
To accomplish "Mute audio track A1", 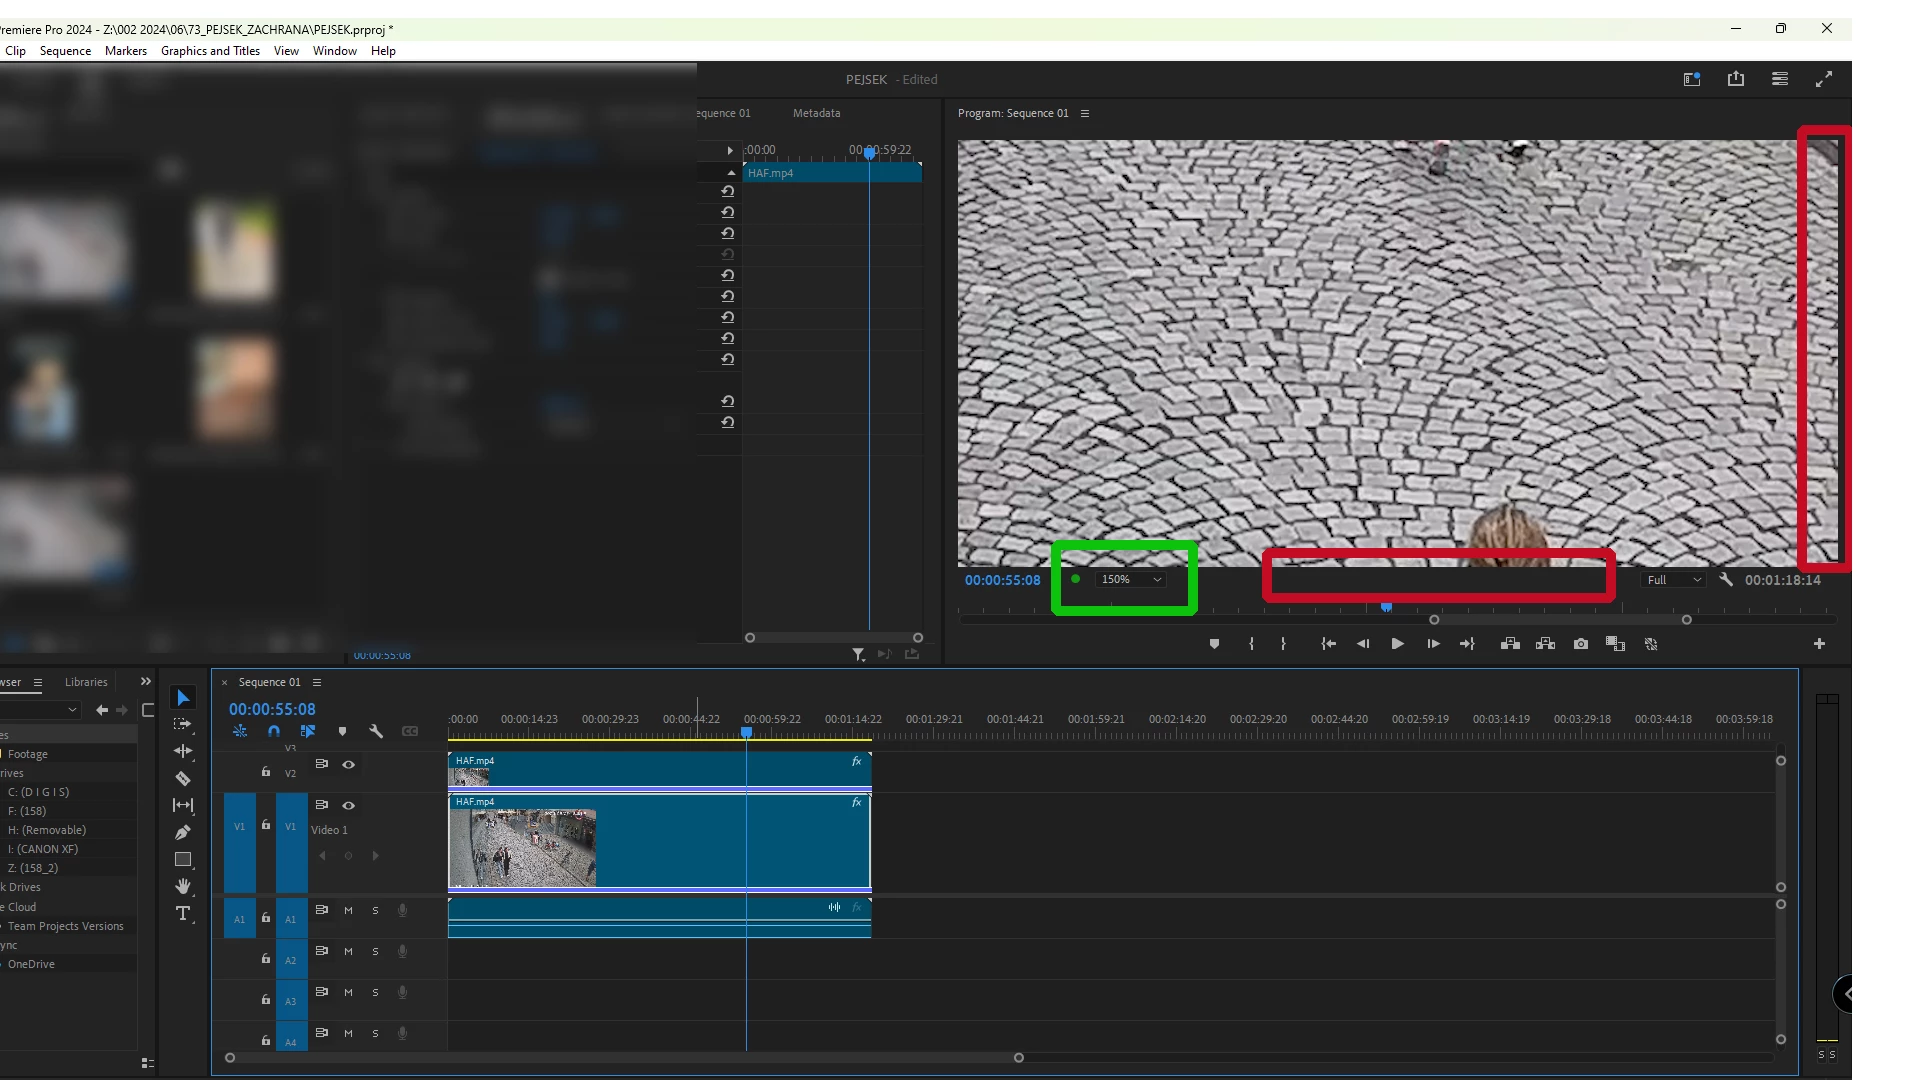I will 348,910.
